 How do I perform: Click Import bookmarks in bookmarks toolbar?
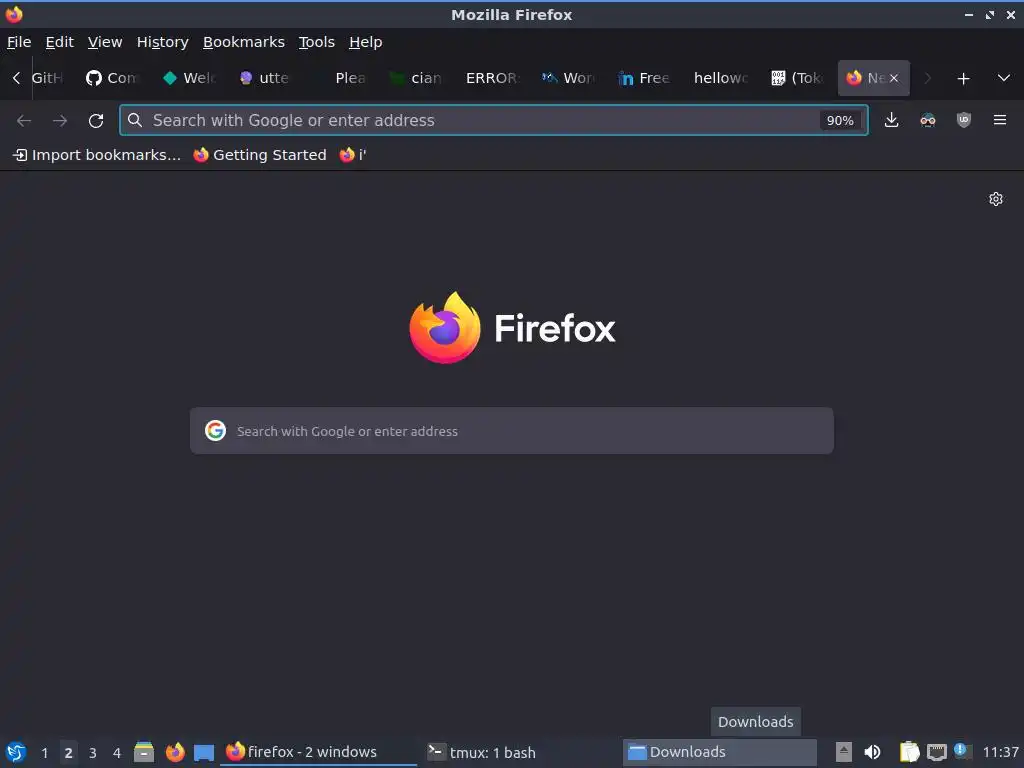pos(97,155)
